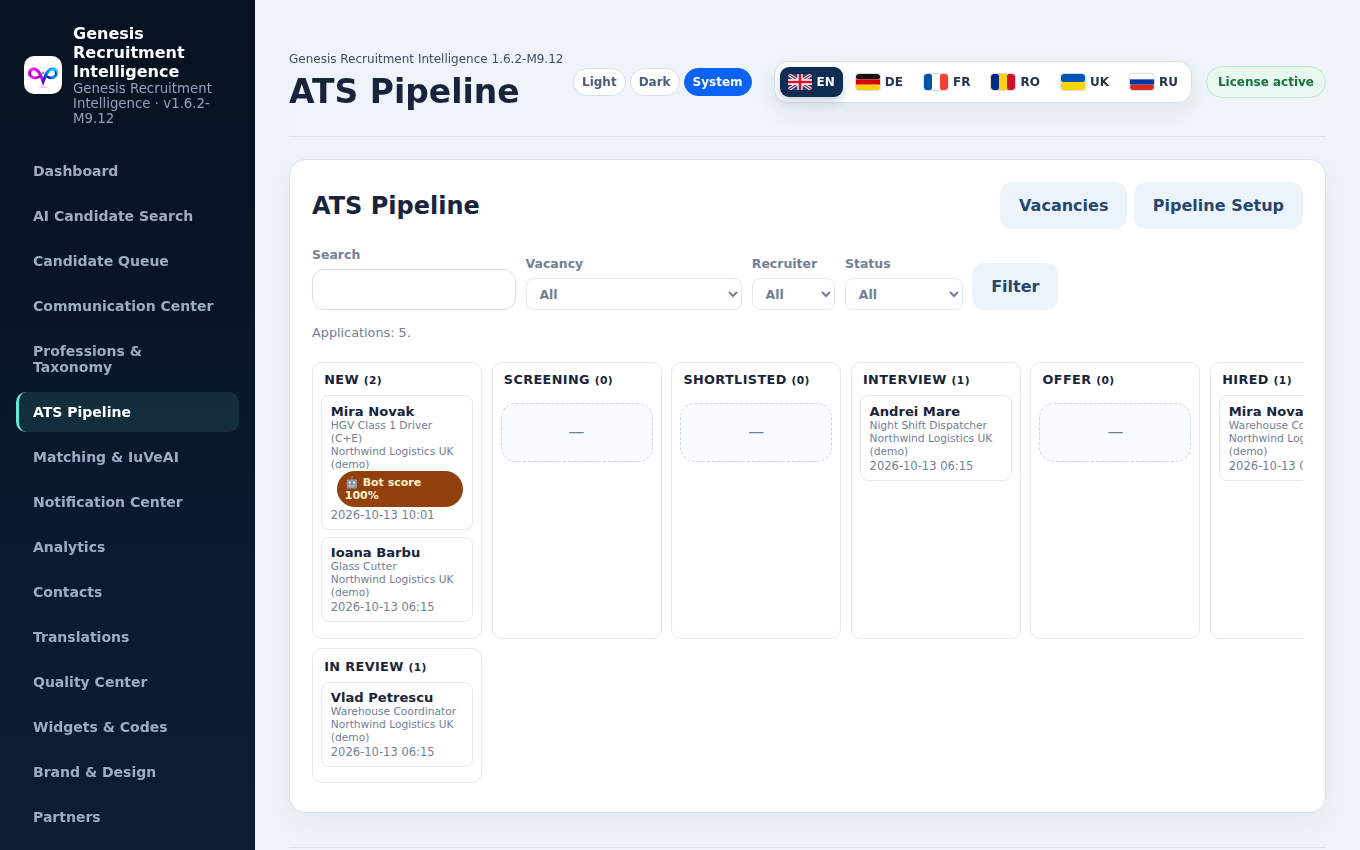Open Quality Center in sidebar

click(x=127, y=682)
